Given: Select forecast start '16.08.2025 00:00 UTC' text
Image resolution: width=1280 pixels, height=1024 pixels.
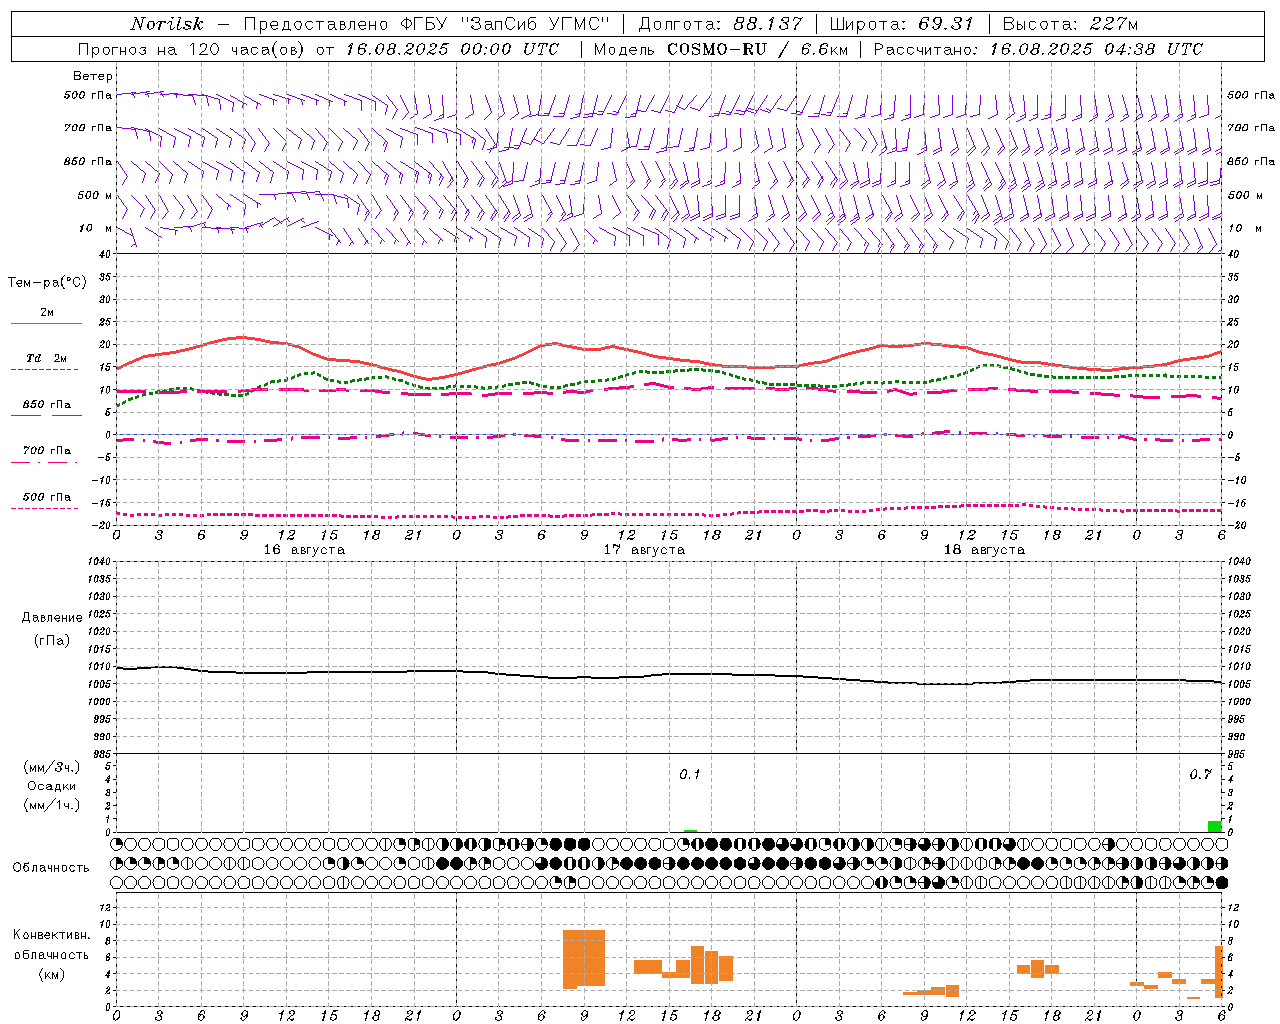Looking at the screenshot, I should coord(452,49).
